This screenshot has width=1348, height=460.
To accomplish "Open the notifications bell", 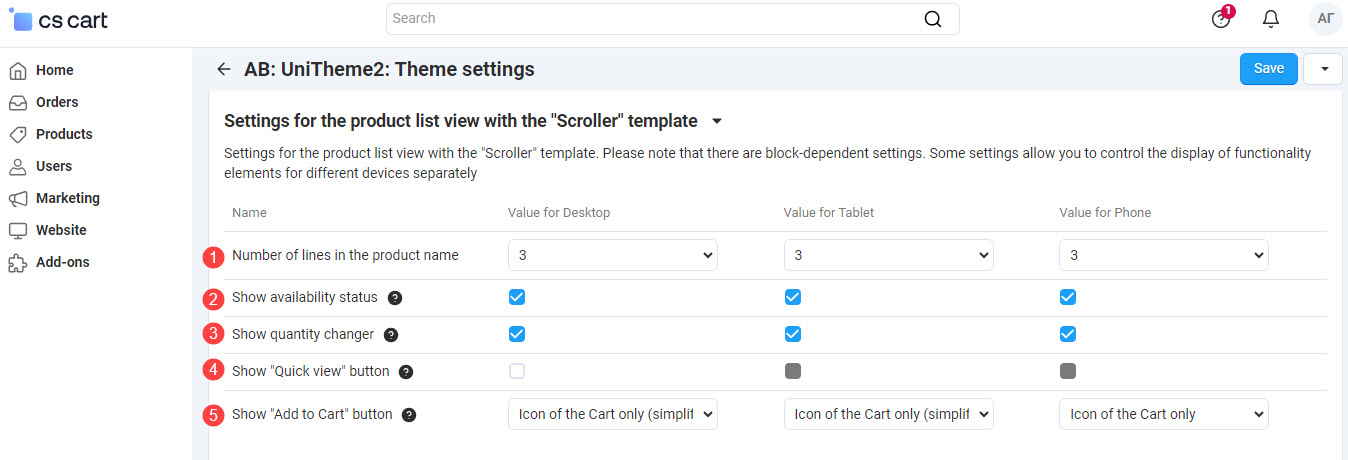I will tap(1271, 19).
